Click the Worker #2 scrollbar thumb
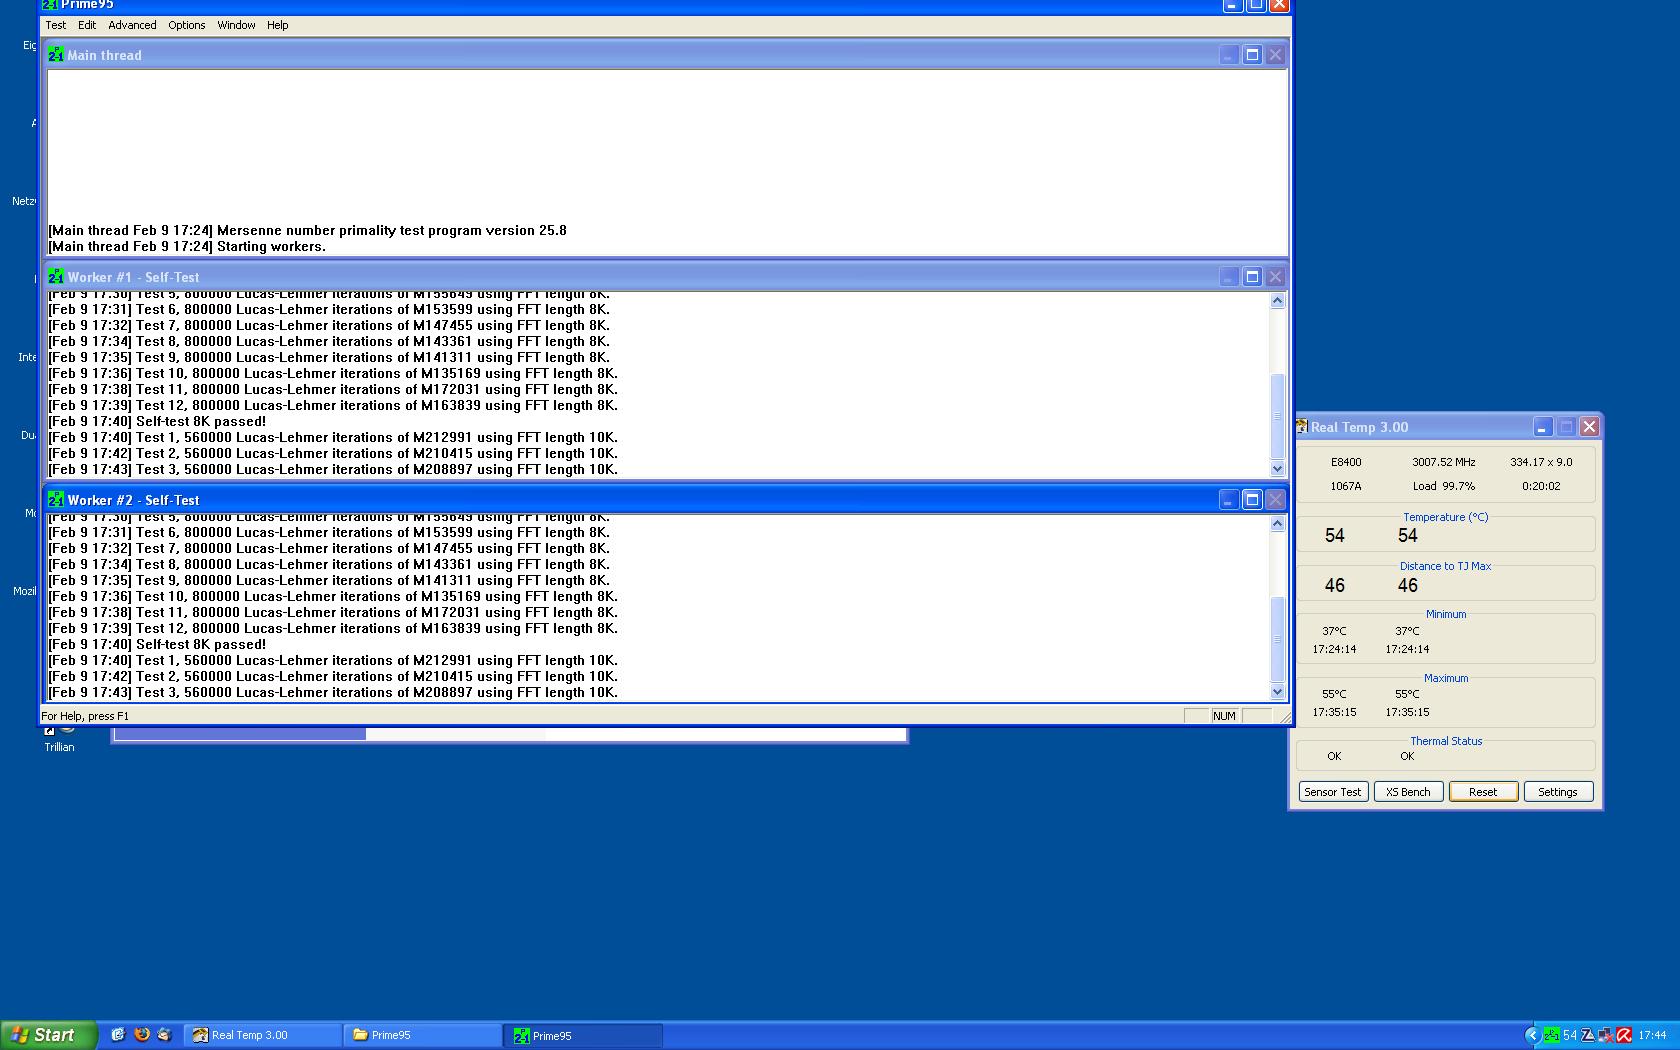Screen dimensions: 1680x1050 pos(1277,639)
